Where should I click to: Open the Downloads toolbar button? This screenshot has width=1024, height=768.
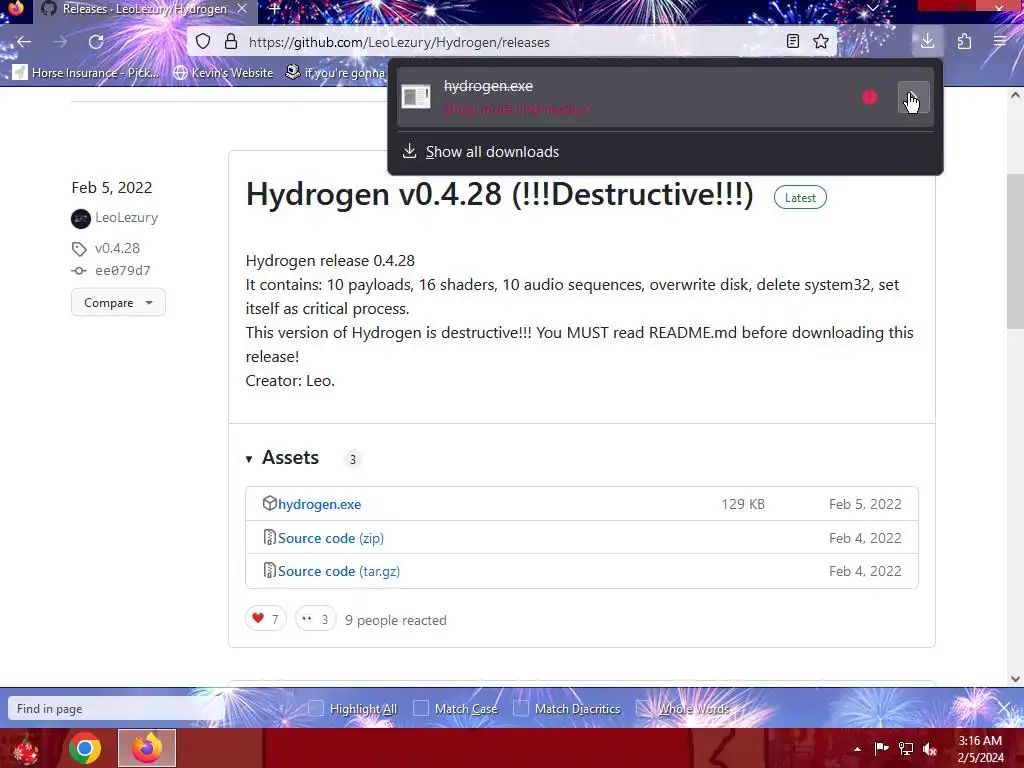(927, 42)
